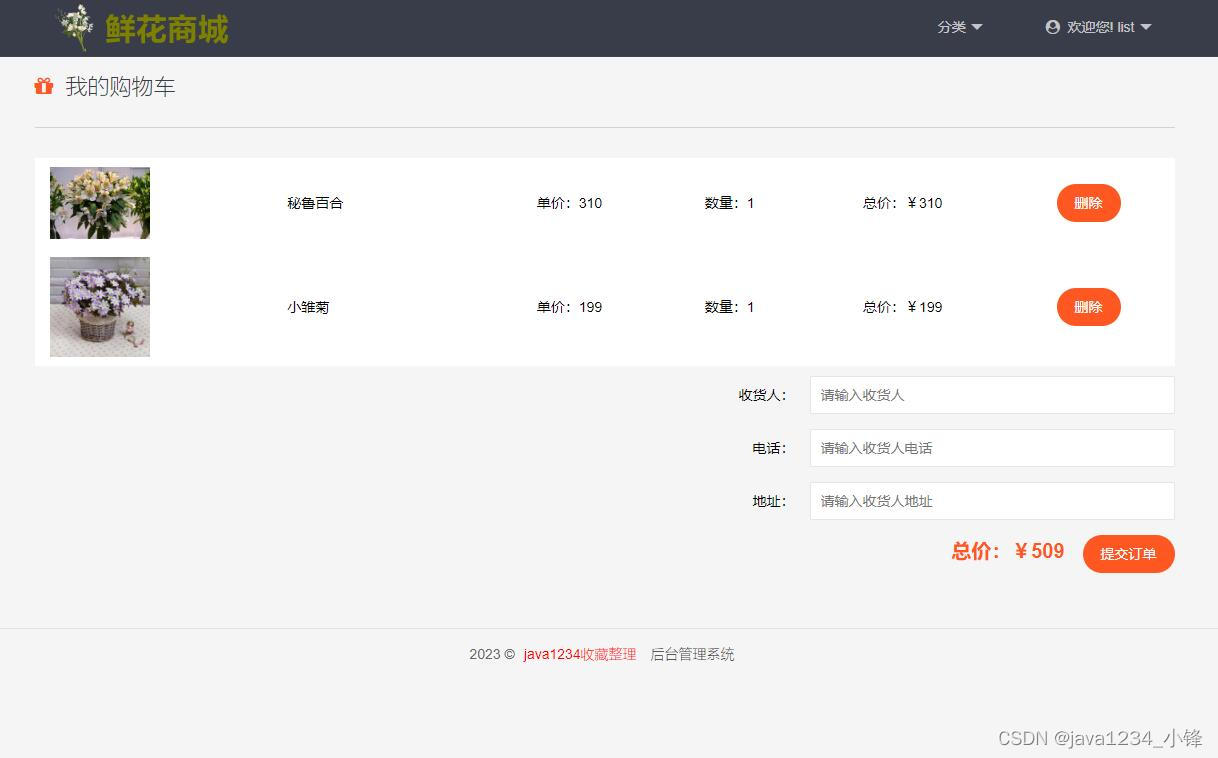Delete 小雏菊 from the cart
Image resolution: width=1218 pixels, height=758 pixels.
pyautogui.click(x=1088, y=307)
